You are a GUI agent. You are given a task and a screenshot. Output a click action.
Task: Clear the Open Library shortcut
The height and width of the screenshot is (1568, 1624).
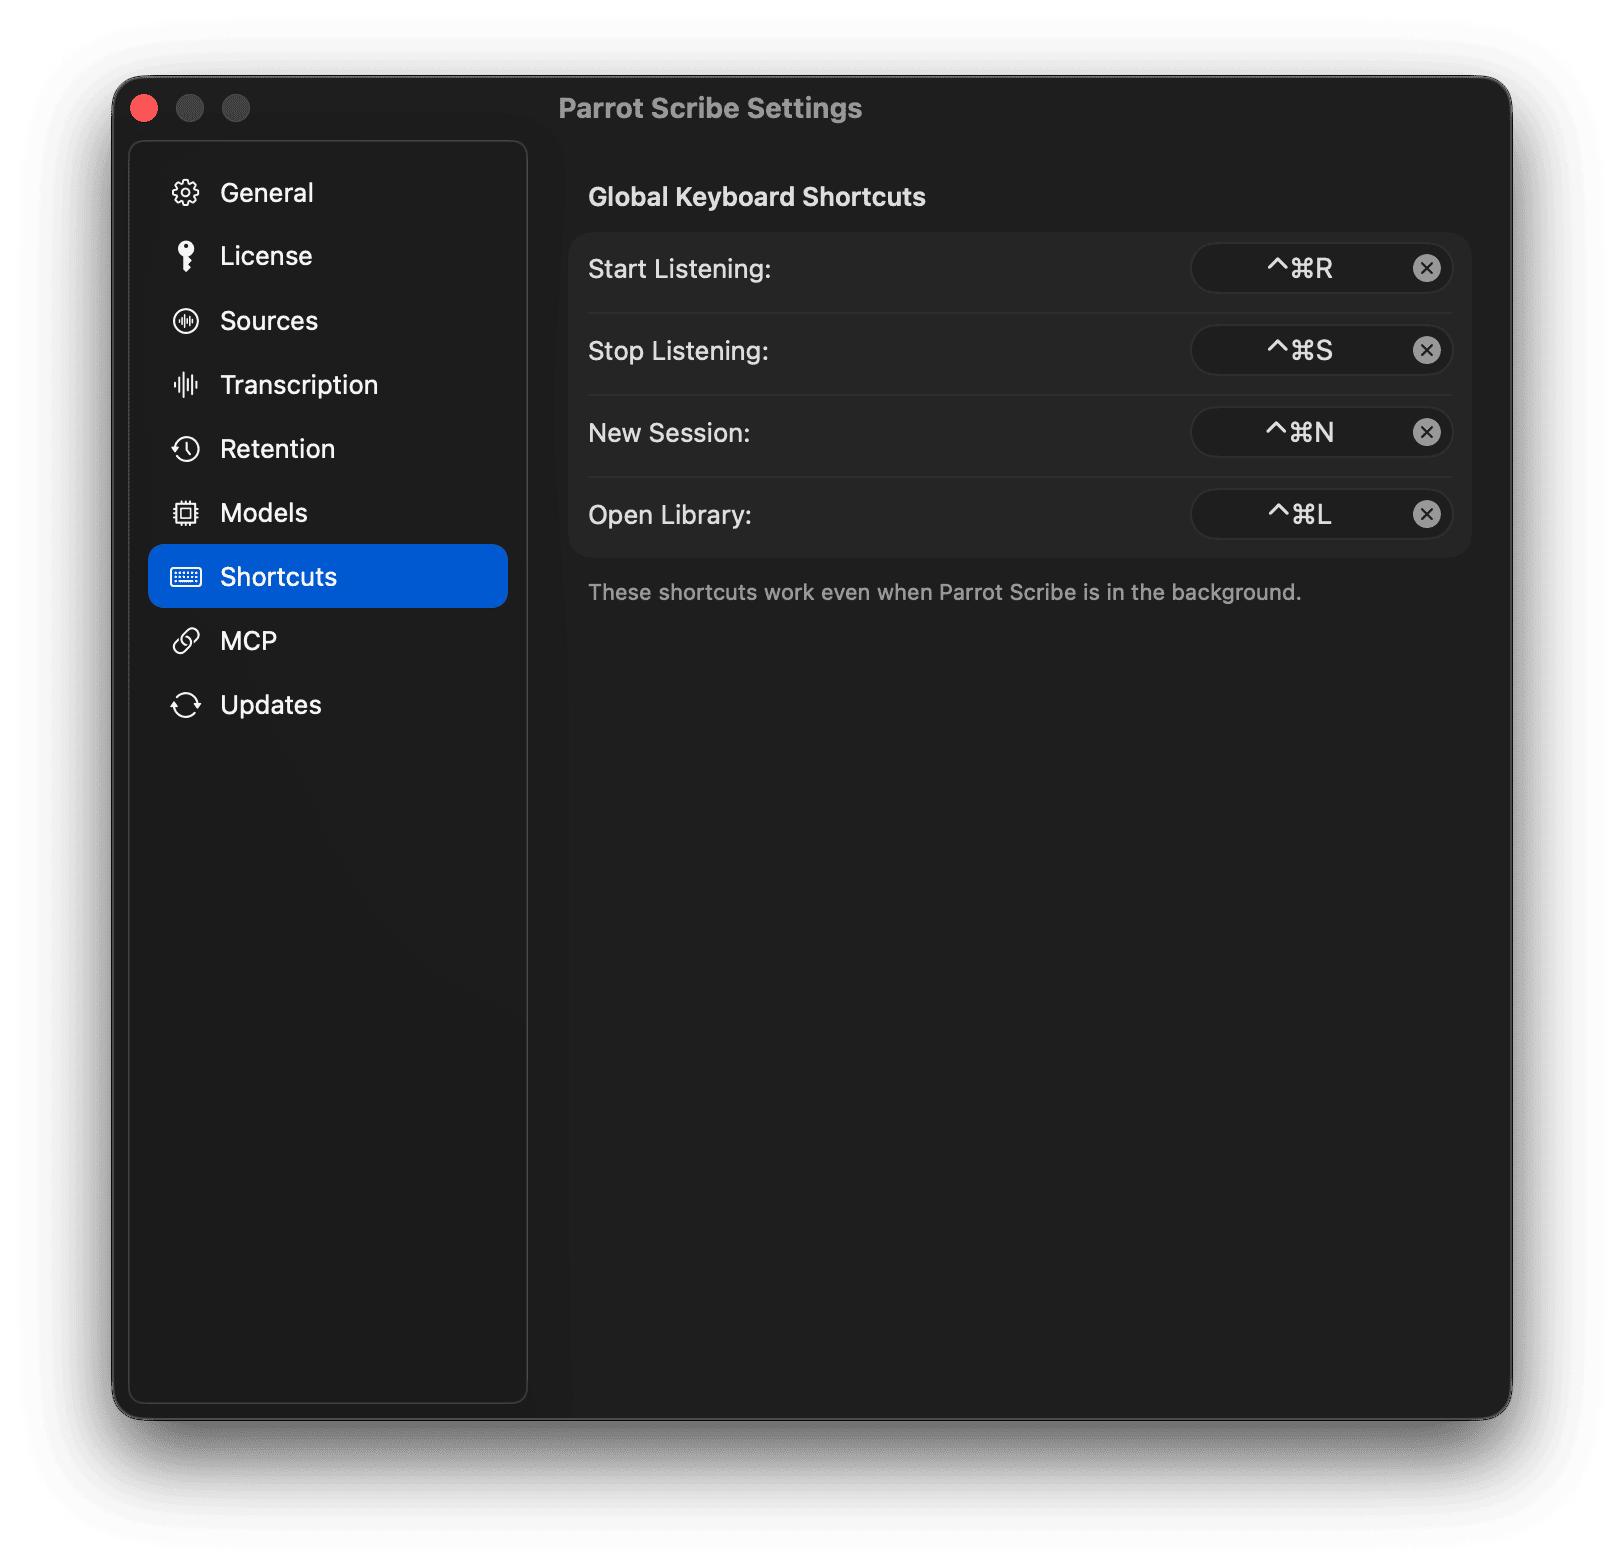pos(1427,514)
